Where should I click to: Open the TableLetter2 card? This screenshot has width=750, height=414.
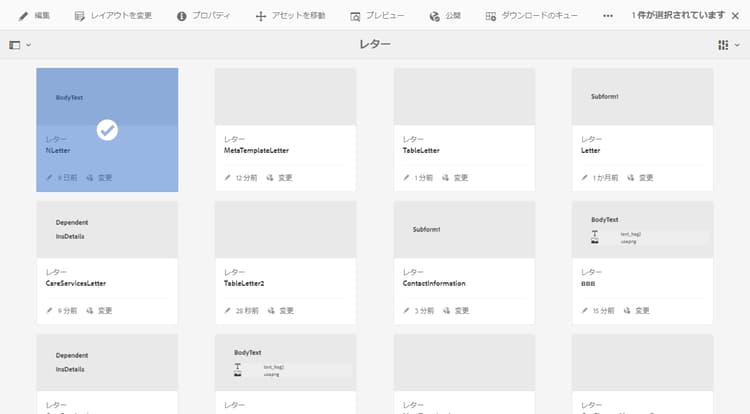285,263
